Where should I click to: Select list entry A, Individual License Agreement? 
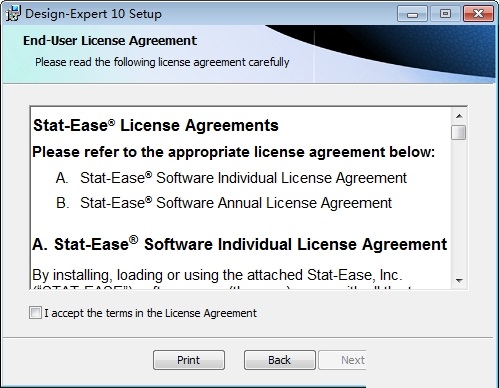[x=231, y=178]
